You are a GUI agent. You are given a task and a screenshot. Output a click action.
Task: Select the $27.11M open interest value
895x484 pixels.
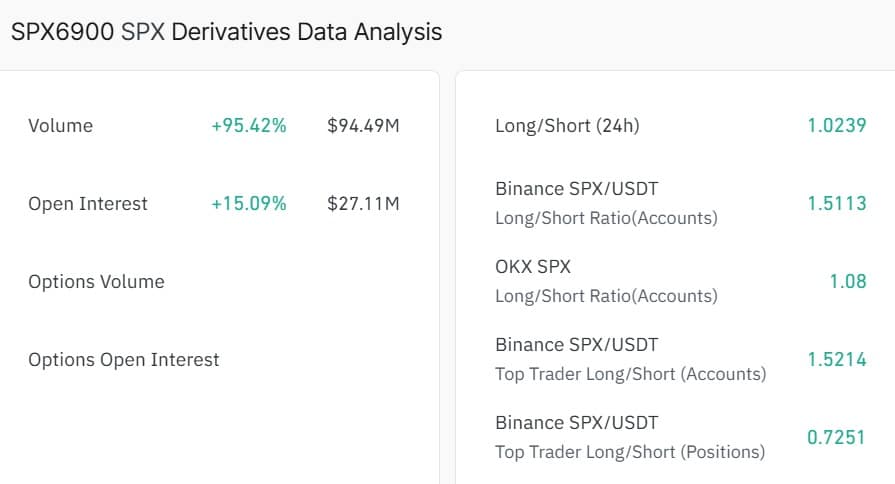(x=363, y=204)
